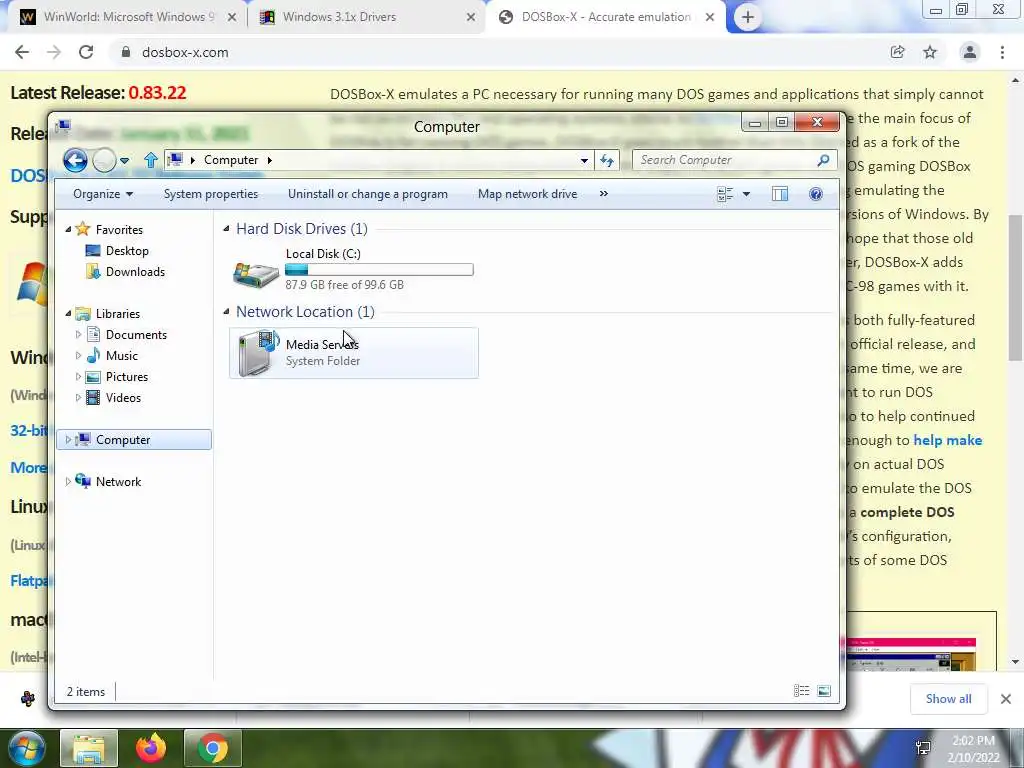This screenshot has width=1024, height=768.
Task: Bookmark this page with the star
Action: (x=930, y=52)
